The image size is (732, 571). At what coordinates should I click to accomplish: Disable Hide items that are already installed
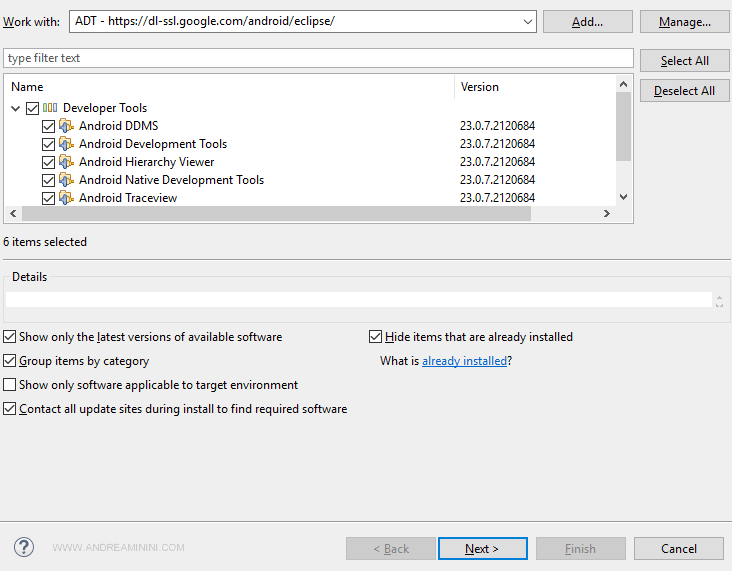tap(376, 337)
